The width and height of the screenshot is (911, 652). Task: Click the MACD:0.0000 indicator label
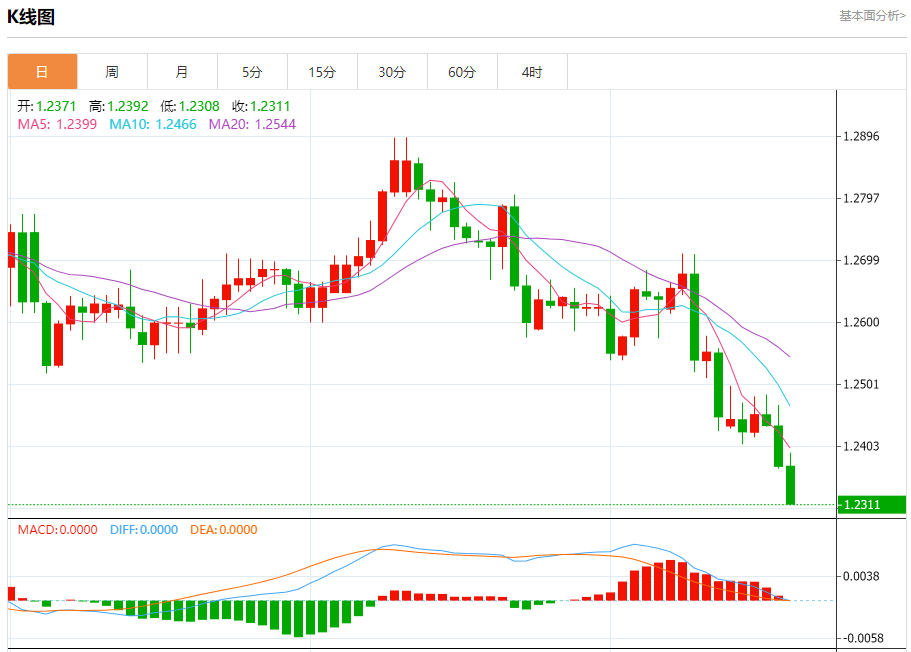(x=58, y=530)
